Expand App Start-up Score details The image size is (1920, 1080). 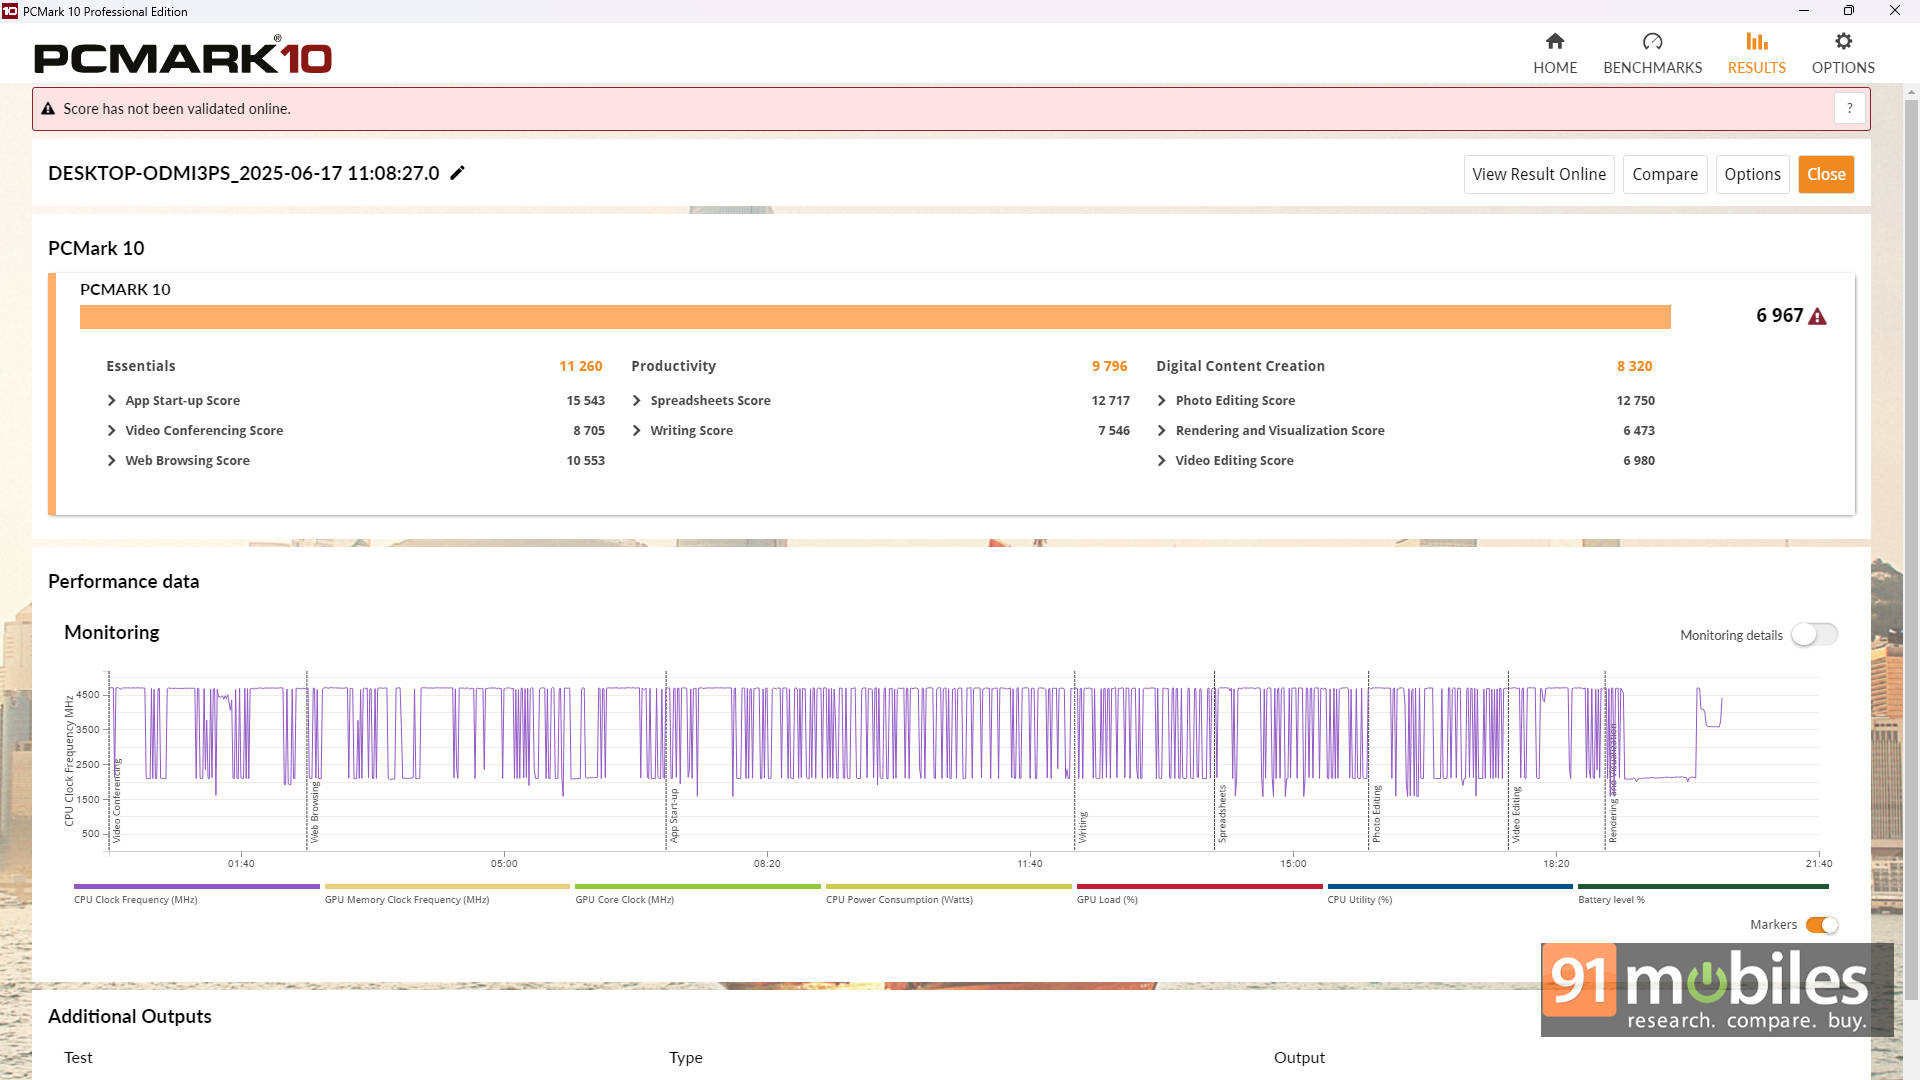click(111, 400)
